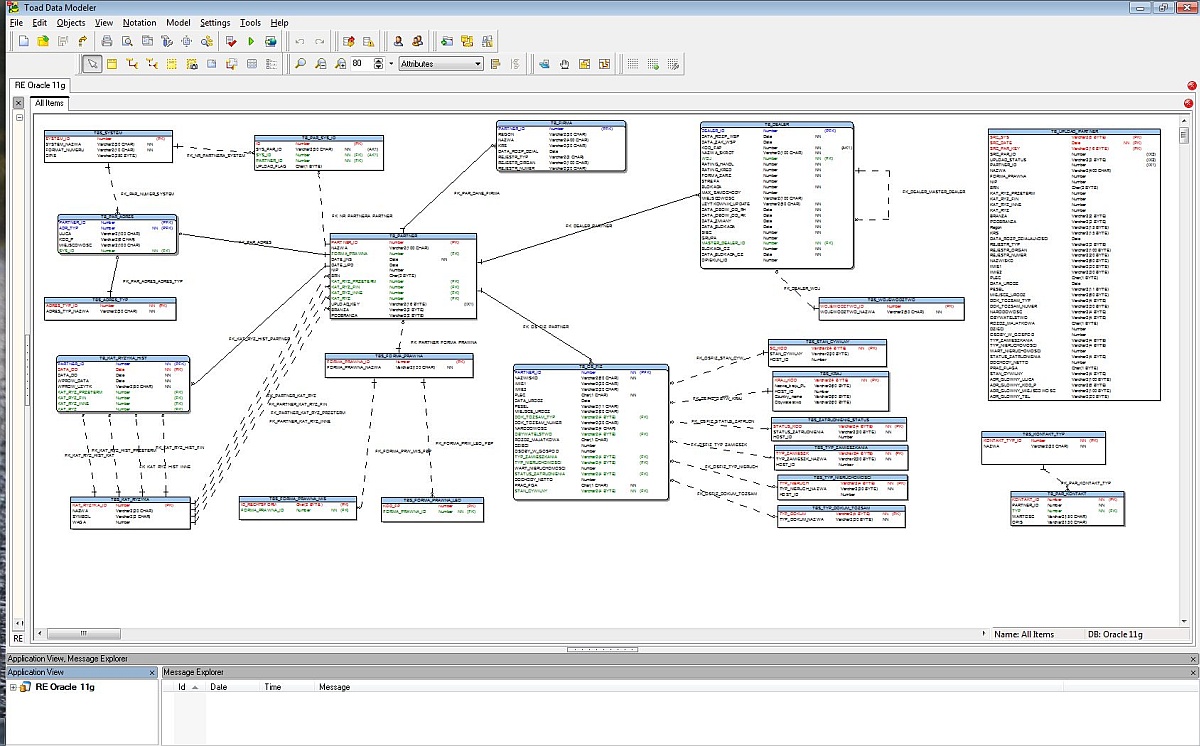Select the yellow Entity tool
Viewport: 1200px width, 746px height.
click(x=112, y=64)
